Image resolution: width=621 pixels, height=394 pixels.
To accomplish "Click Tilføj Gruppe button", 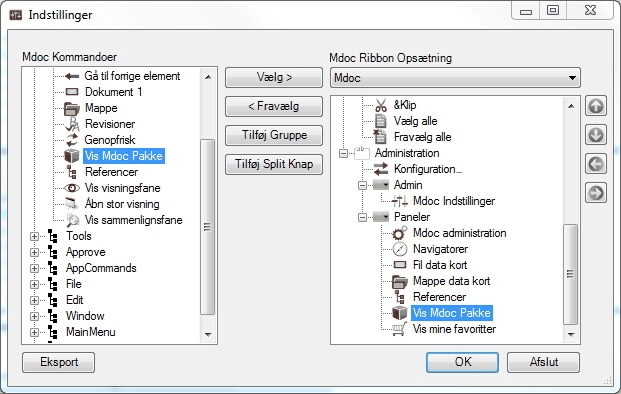I will (274, 135).
